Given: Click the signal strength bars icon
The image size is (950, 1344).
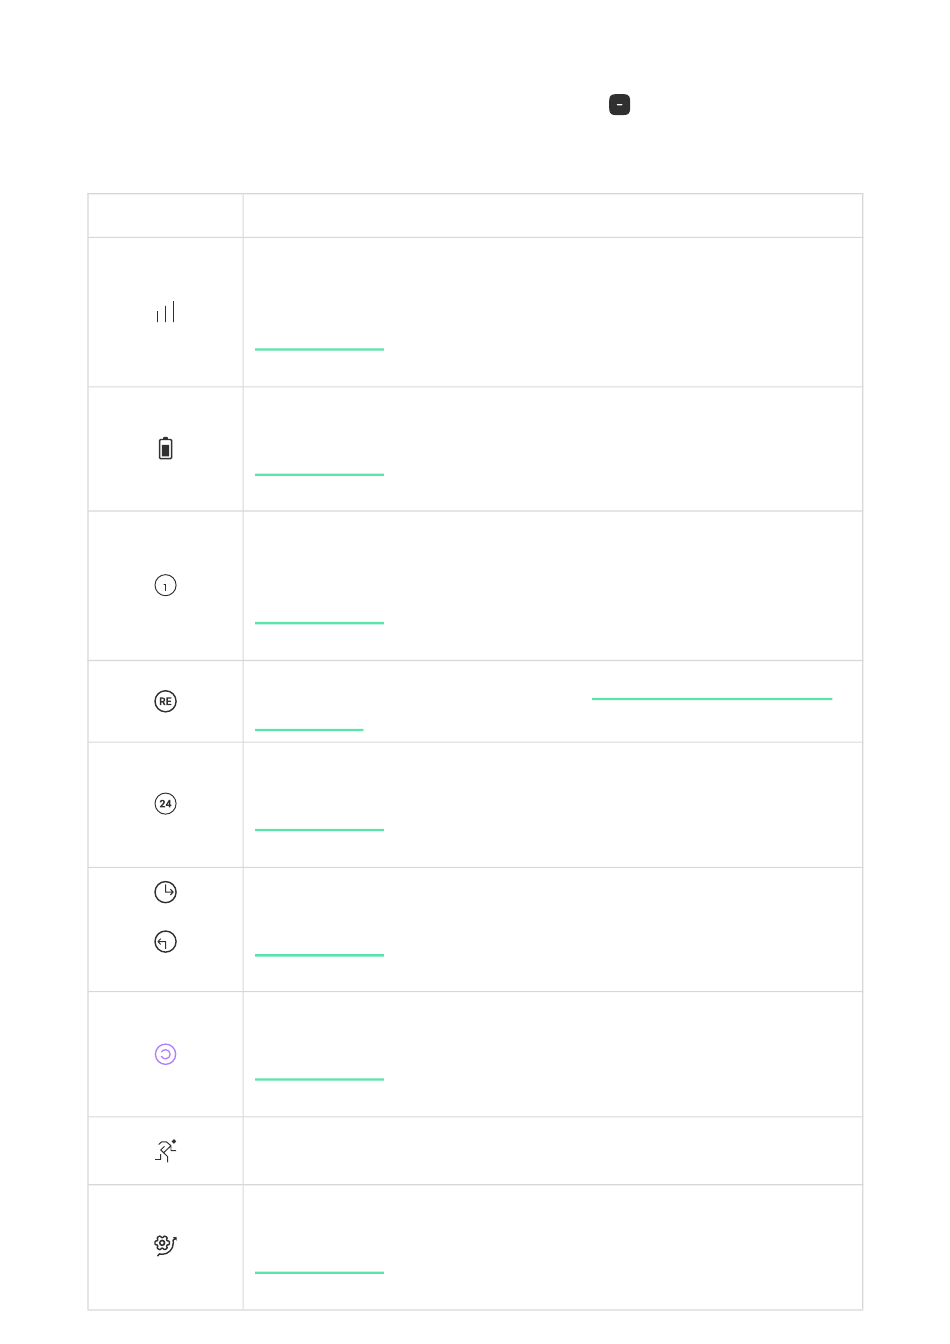Looking at the screenshot, I should [166, 312].
